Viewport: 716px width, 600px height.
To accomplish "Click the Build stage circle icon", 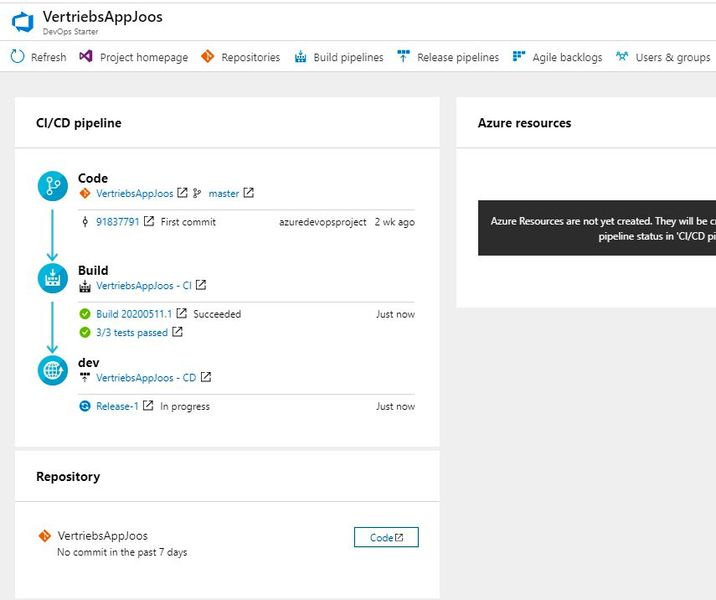I will coord(53,278).
